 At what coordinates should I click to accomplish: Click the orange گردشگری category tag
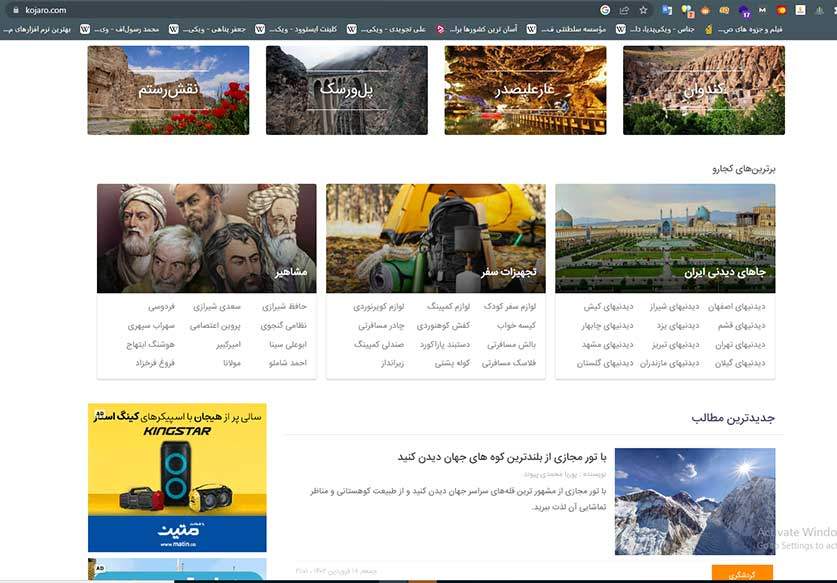tap(742, 574)
